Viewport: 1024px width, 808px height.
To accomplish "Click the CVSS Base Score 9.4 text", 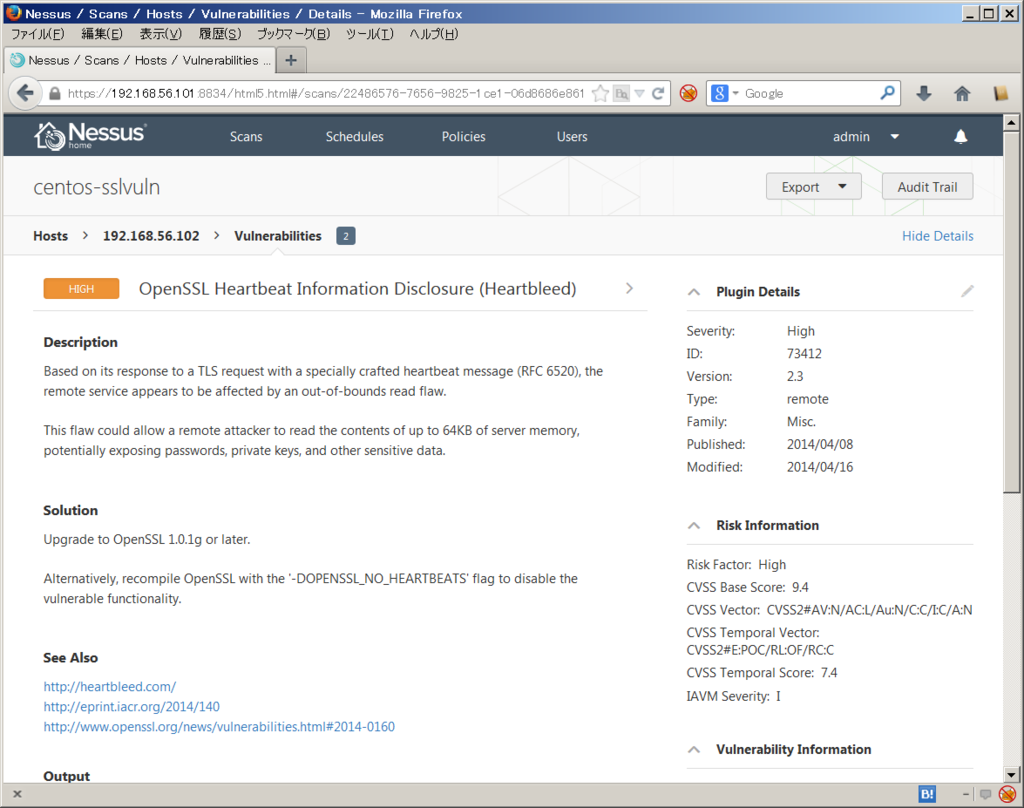I will pyautogui.click(x=747, y=587).
